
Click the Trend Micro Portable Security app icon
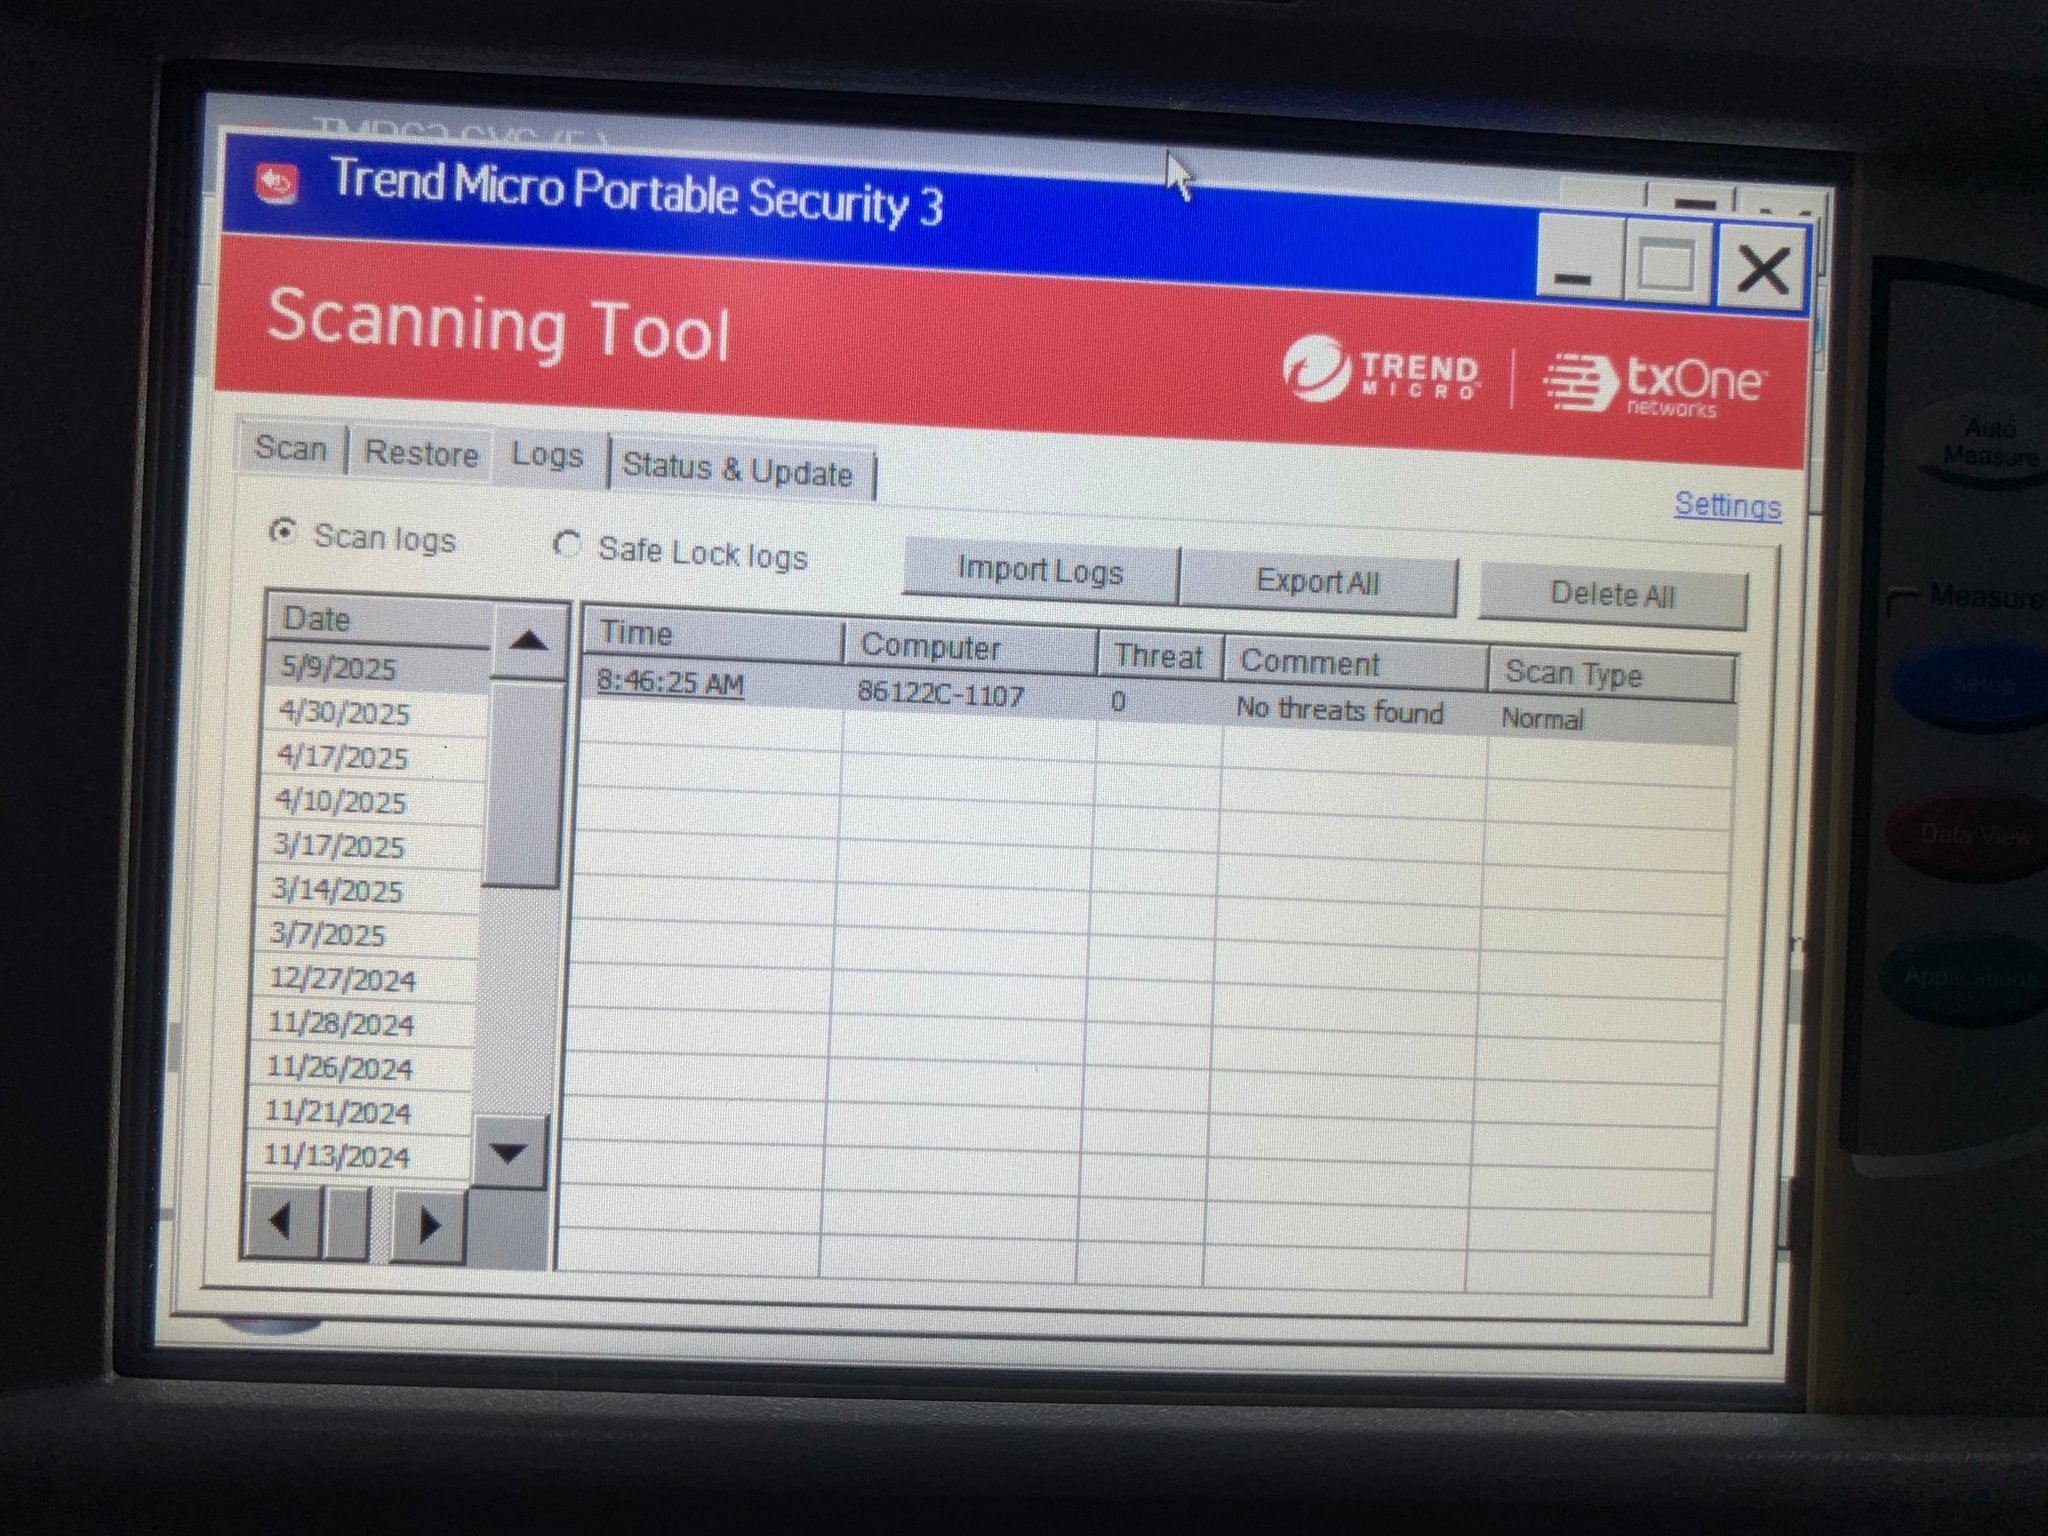click(277, 183)
